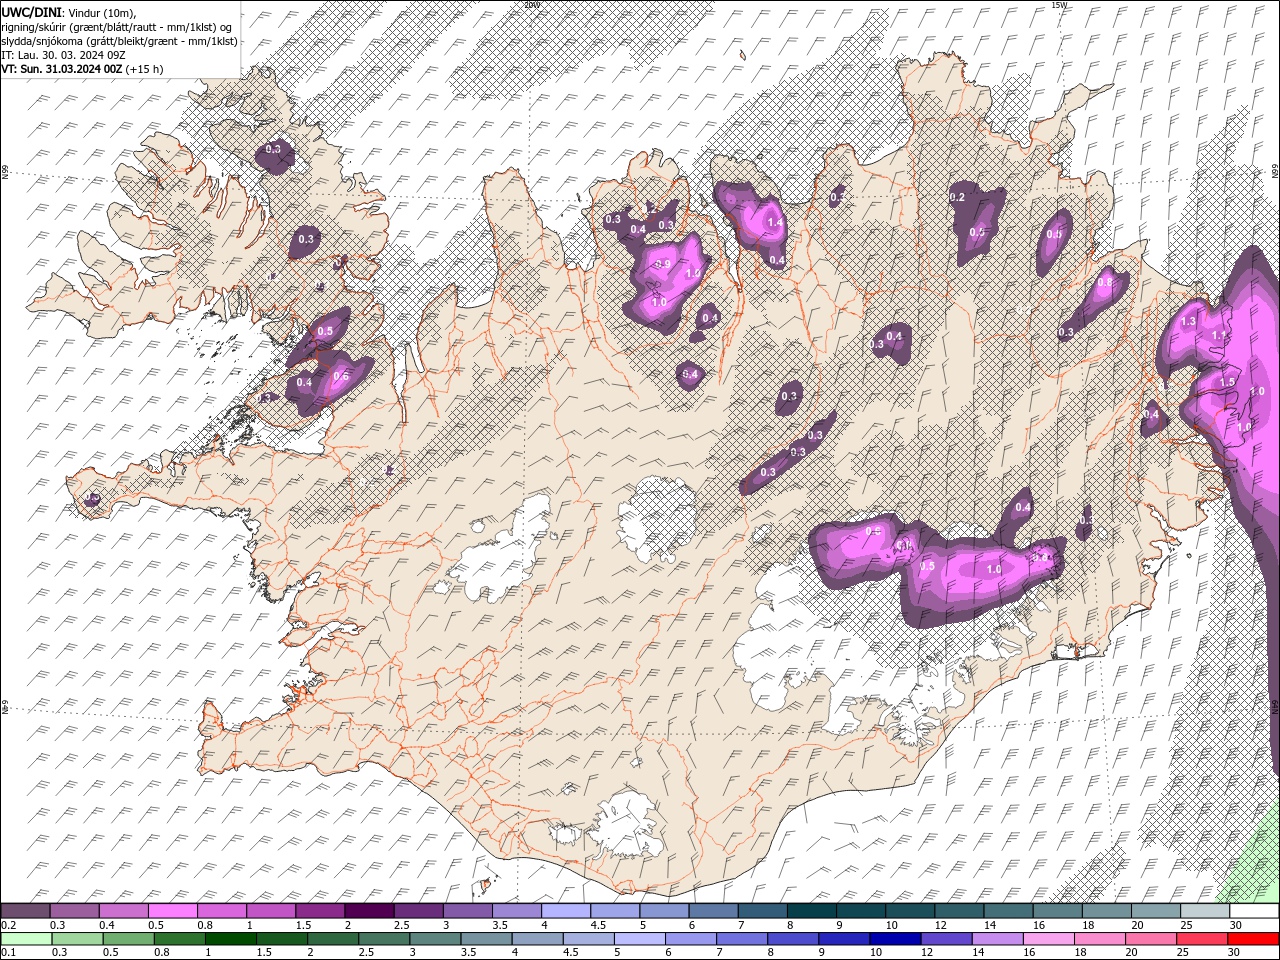Image resolution: width=1280 pixels, height=960 pixels.
Task: Select the "rigning/skúrir" legend description line
Action: point(119,26)
